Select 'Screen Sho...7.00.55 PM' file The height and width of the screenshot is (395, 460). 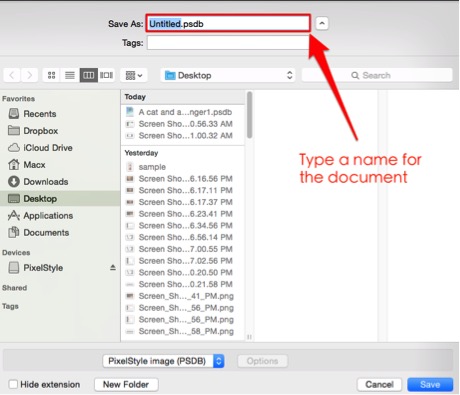click(x=183, y=249)
